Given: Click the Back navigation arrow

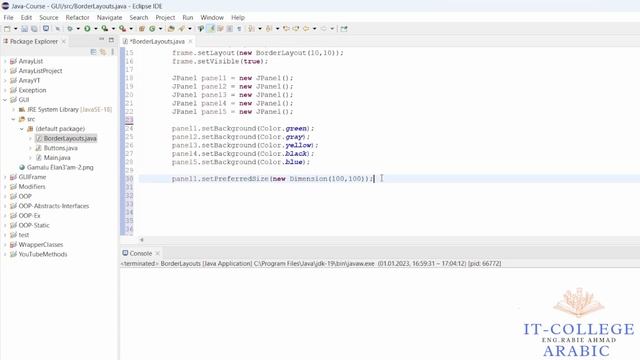Looking at the screenshot, I should (x=306, y=29).
